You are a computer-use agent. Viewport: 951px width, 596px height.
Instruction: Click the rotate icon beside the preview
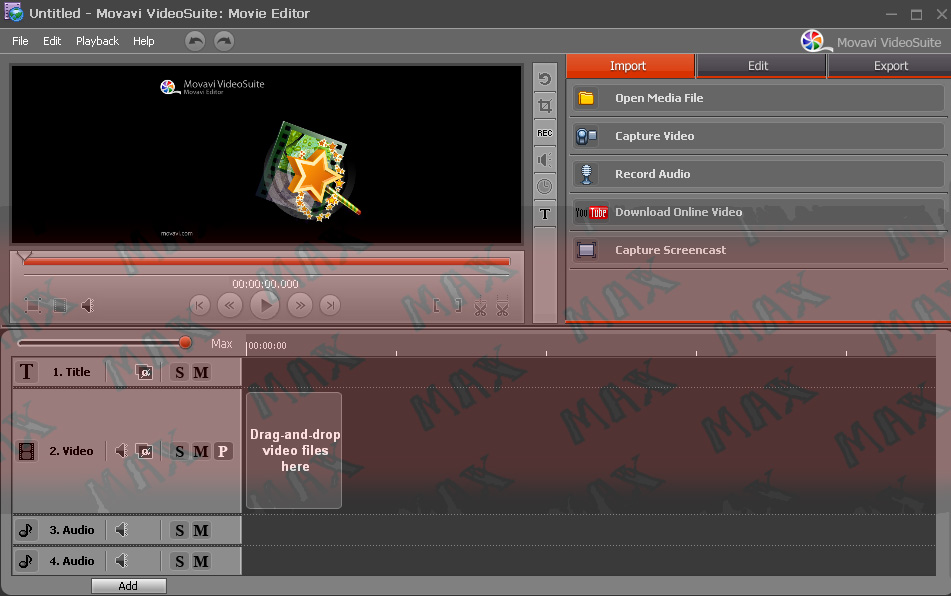click(x=545, y=79)
